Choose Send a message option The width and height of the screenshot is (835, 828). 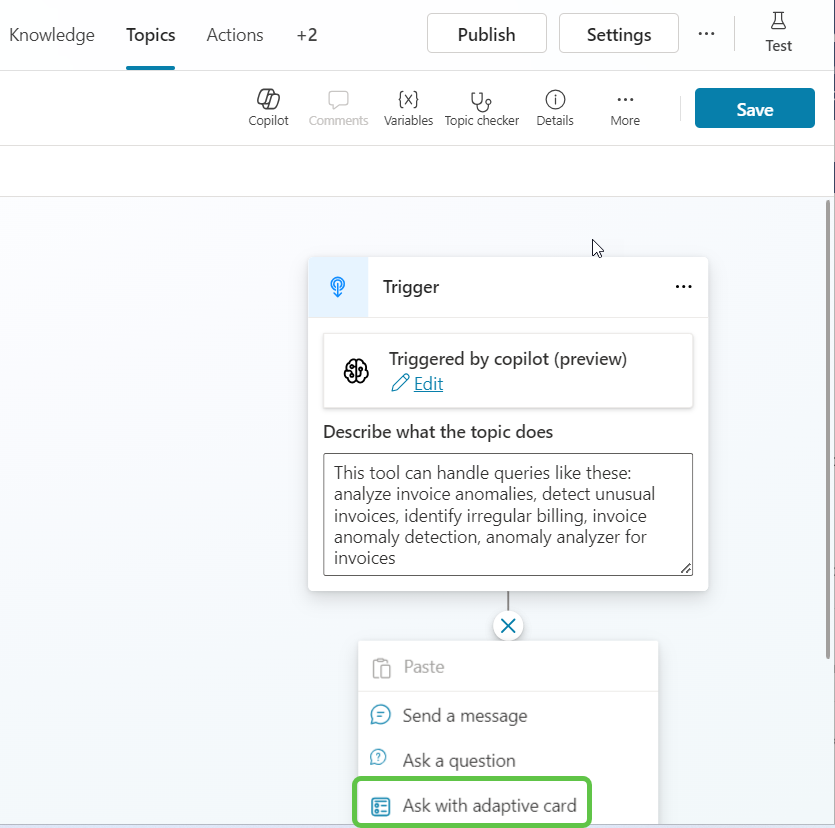click(x=464, y=715)
